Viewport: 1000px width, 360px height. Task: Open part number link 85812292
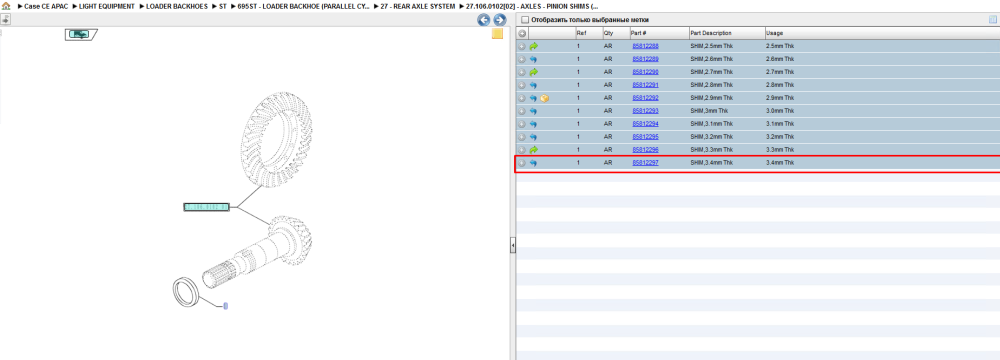pos(645,98)
